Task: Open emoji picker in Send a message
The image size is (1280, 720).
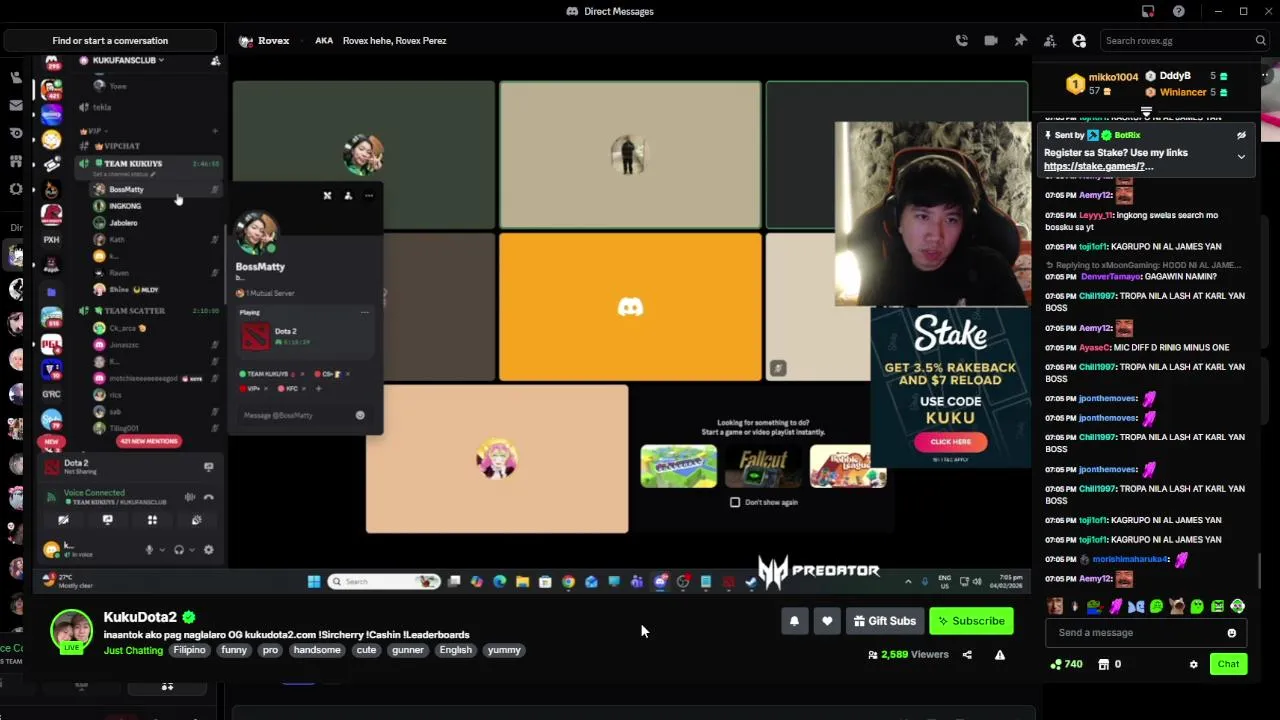Action: 1231,633
